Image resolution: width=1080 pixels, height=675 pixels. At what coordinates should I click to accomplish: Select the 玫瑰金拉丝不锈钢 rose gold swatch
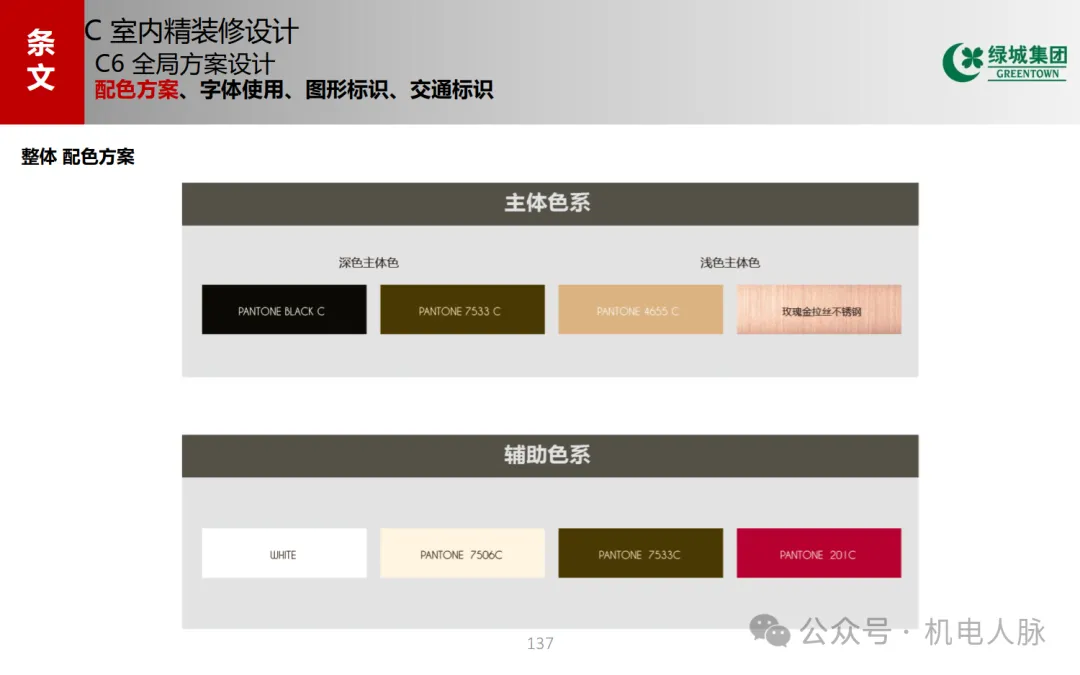pos(819,310)
